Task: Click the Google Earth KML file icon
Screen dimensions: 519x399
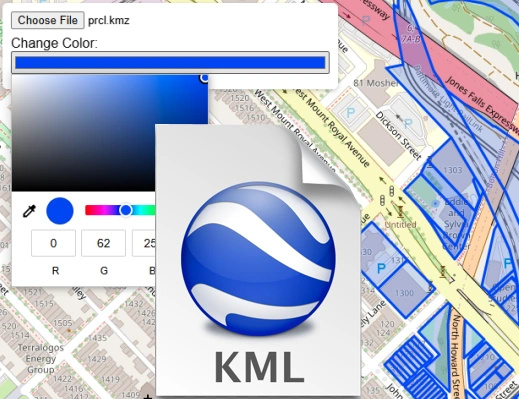Action: tap(258, 260)
